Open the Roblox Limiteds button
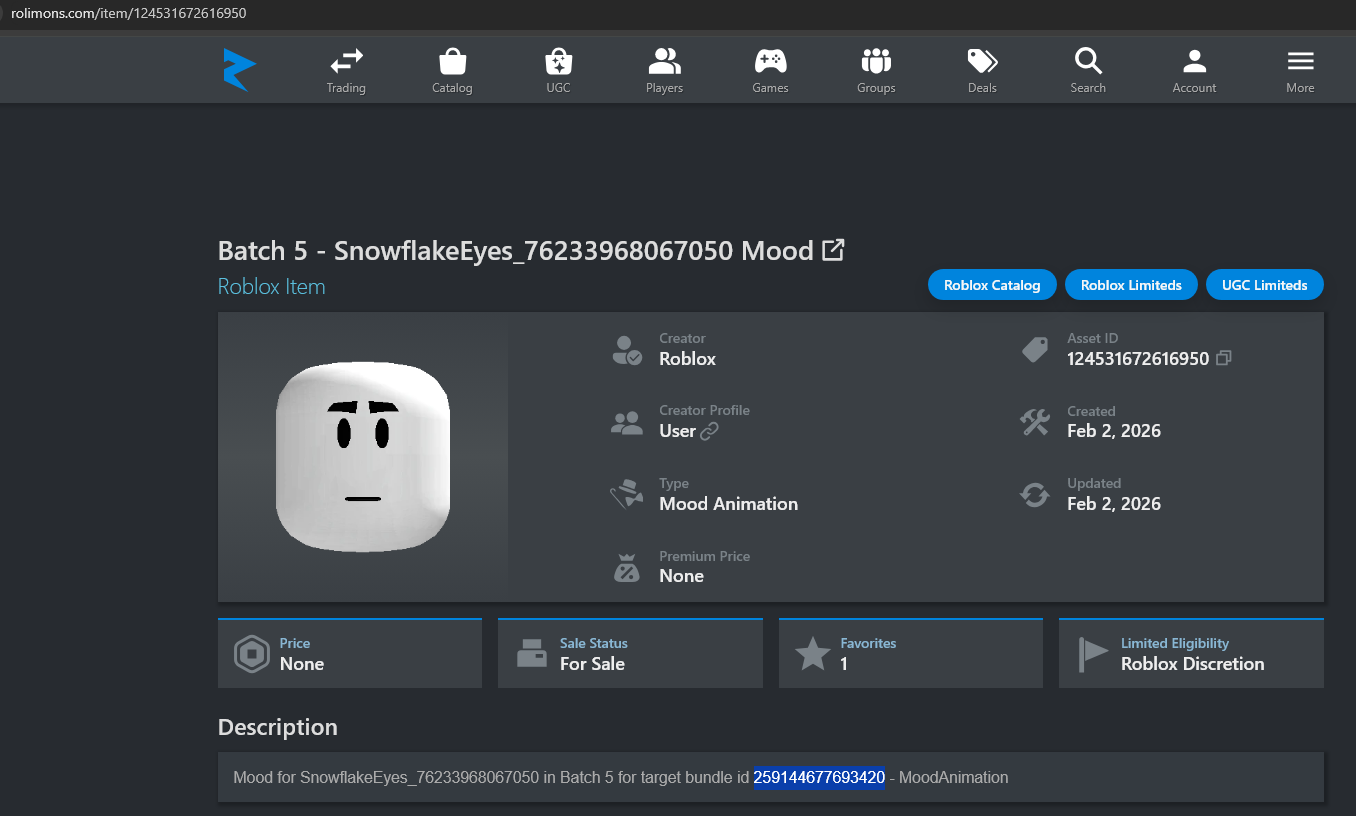 point(1131,285)
